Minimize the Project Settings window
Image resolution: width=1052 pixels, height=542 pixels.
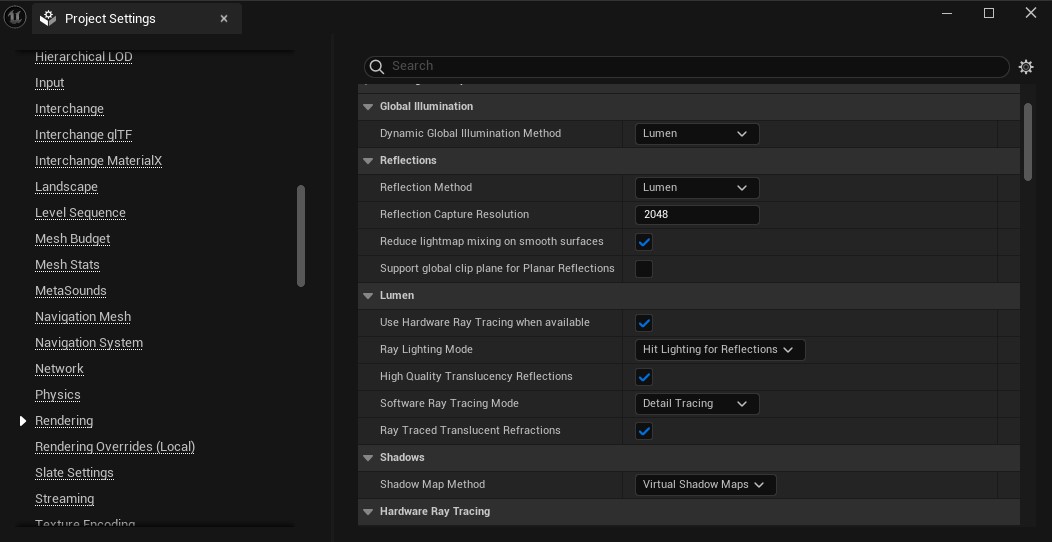coord(947,13)
